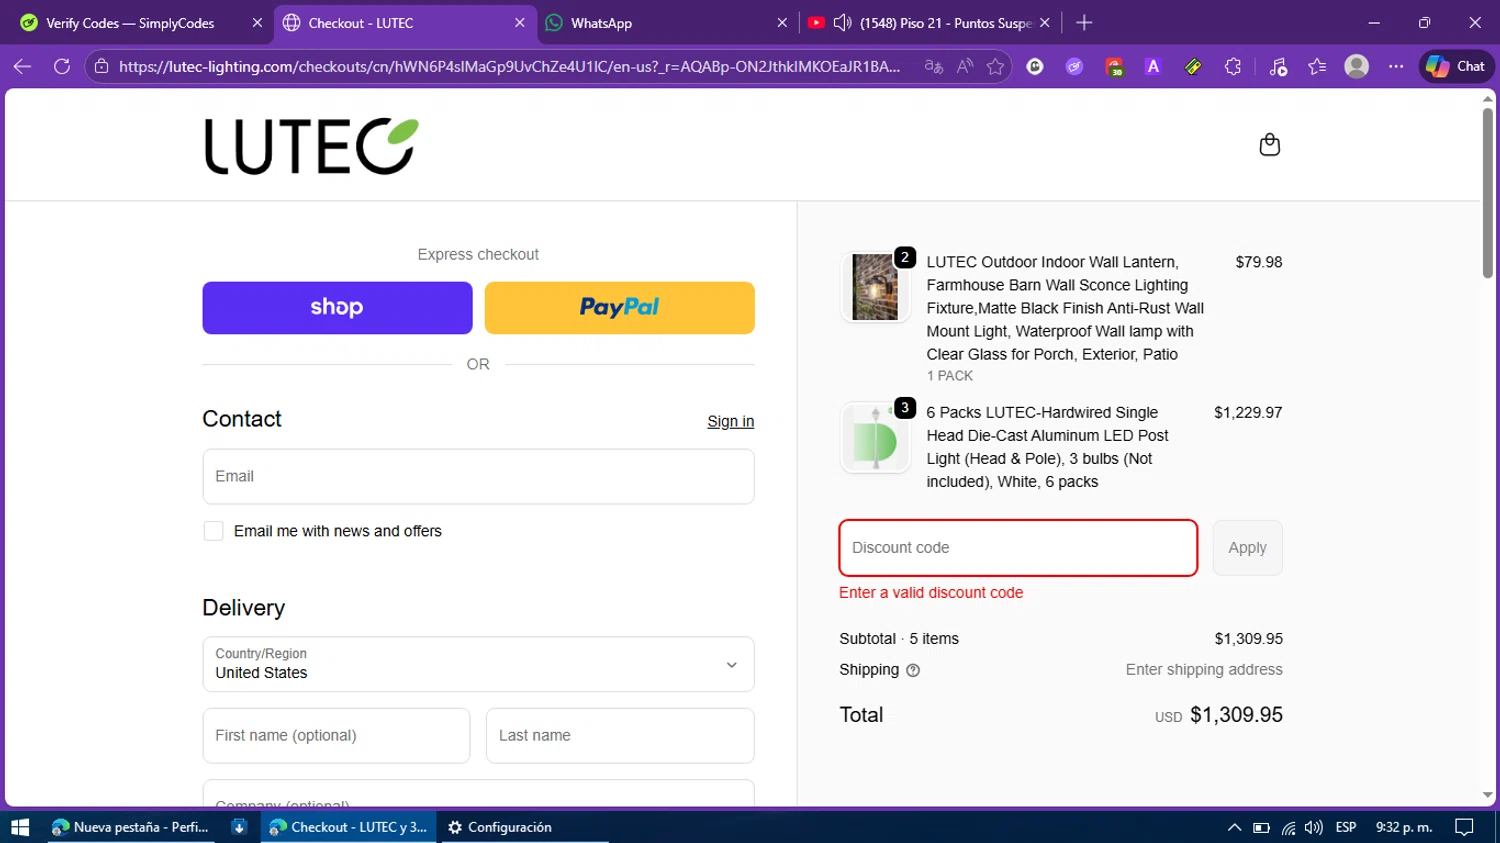Image resolution: width=1500 pixels, height=843 pixels.
Task: Pay with PayPal button
Action: (619, 307)
